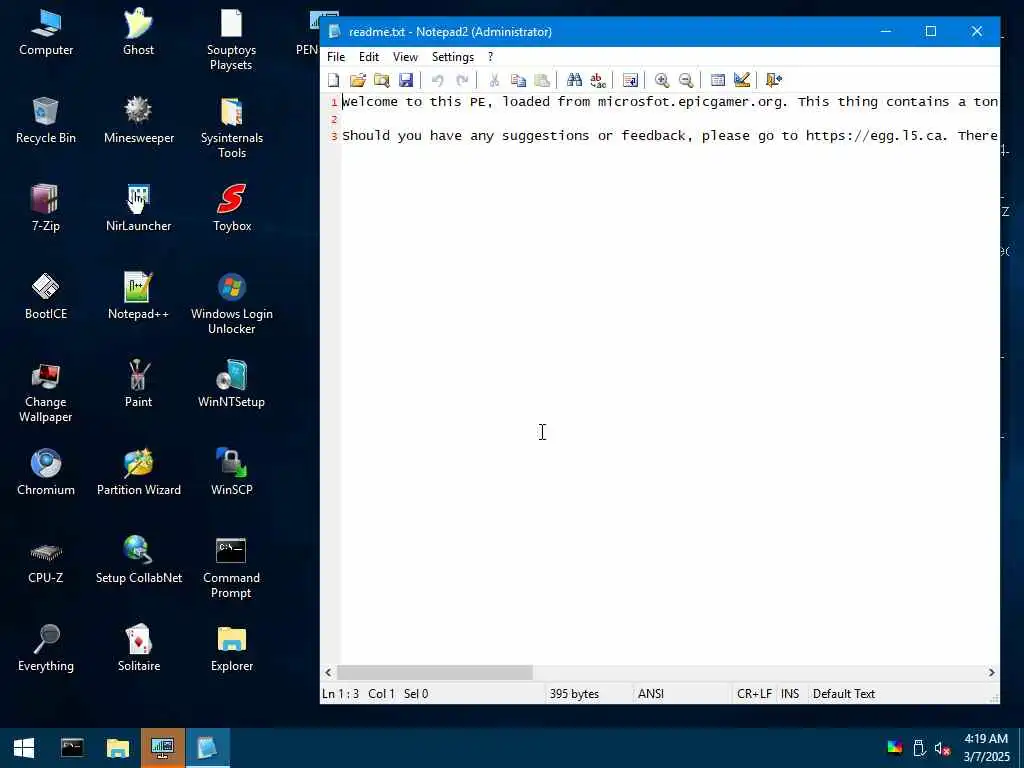
Task: Click the scroll right arrow
Action: click(991, 672)
